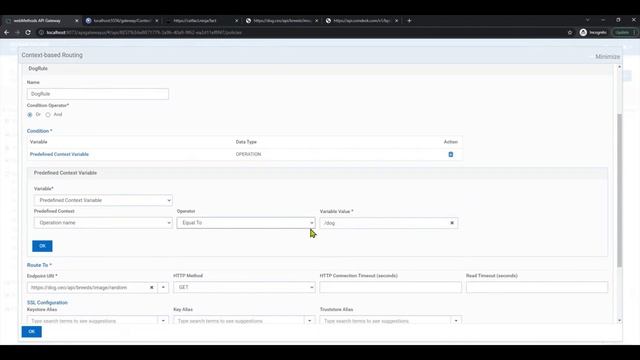Viewport: 640px width, 360px height.
Task: Expand the Endpoint URI suggestions arrow
Action: (x=163, y=287)
